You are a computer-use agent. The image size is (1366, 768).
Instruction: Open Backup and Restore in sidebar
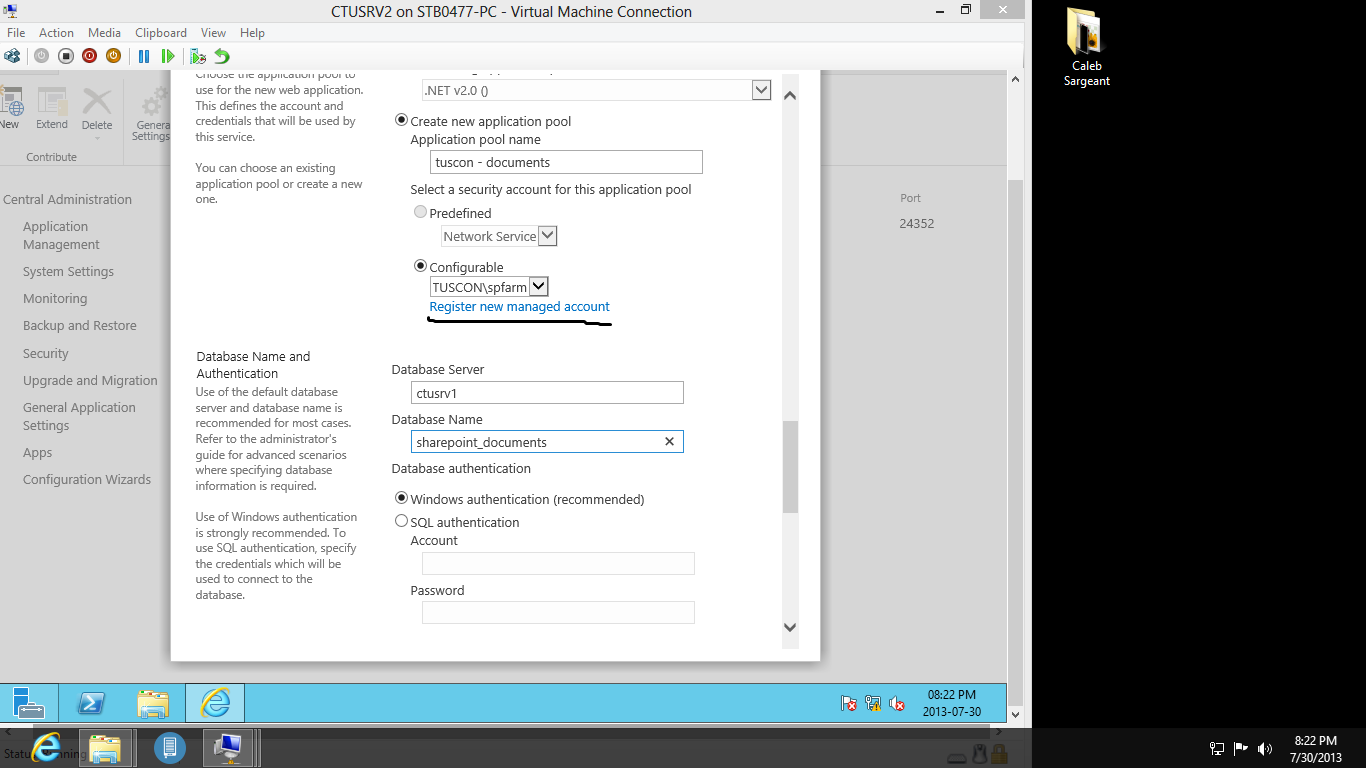[x=80, y=325]
